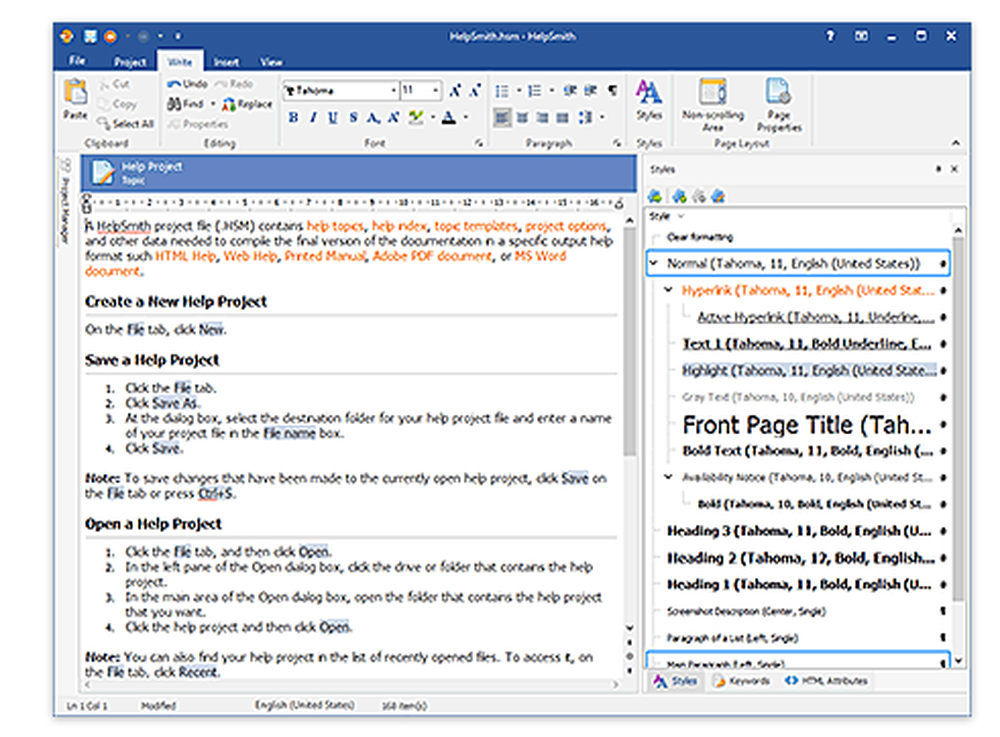This screenshot has width=1000, height=737.
Task: Open the Replace tool
Action: 247,104
